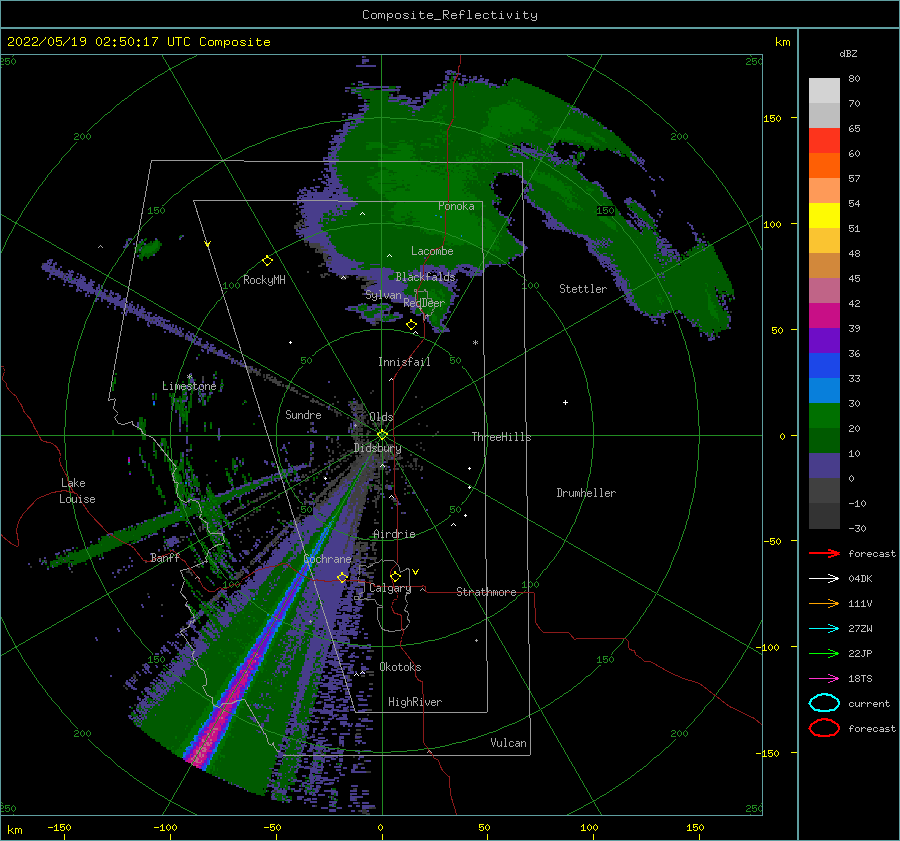Pick the slate purple 10 dBZ swatch
Image resolution: width=900 pixels, height=841 pixels.
click(824, 466)
